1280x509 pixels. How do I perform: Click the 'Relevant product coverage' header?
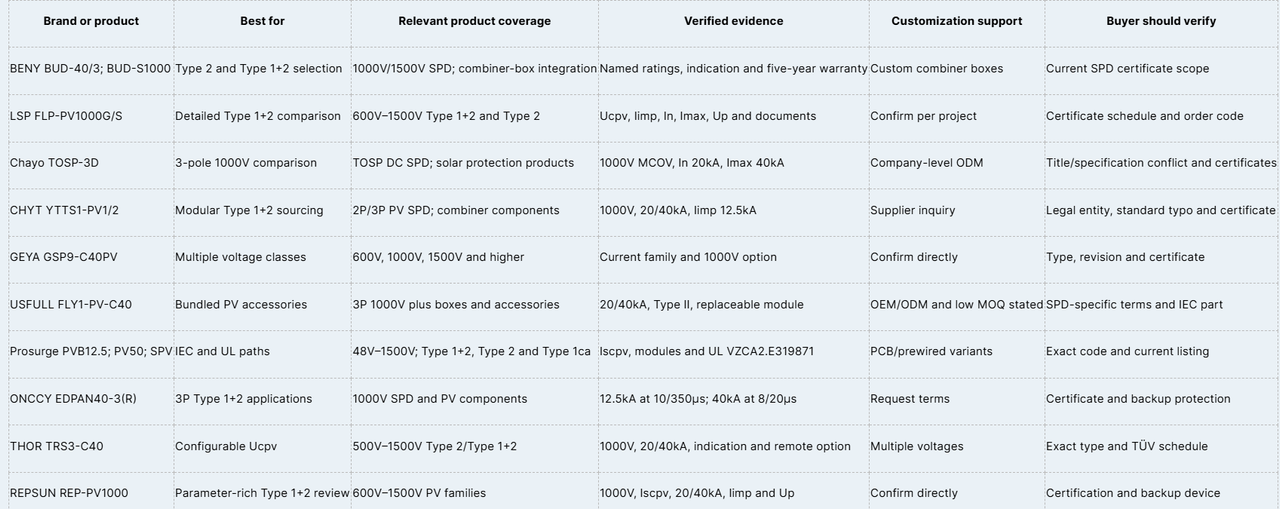pyautogui.click(x=474, y=21)
